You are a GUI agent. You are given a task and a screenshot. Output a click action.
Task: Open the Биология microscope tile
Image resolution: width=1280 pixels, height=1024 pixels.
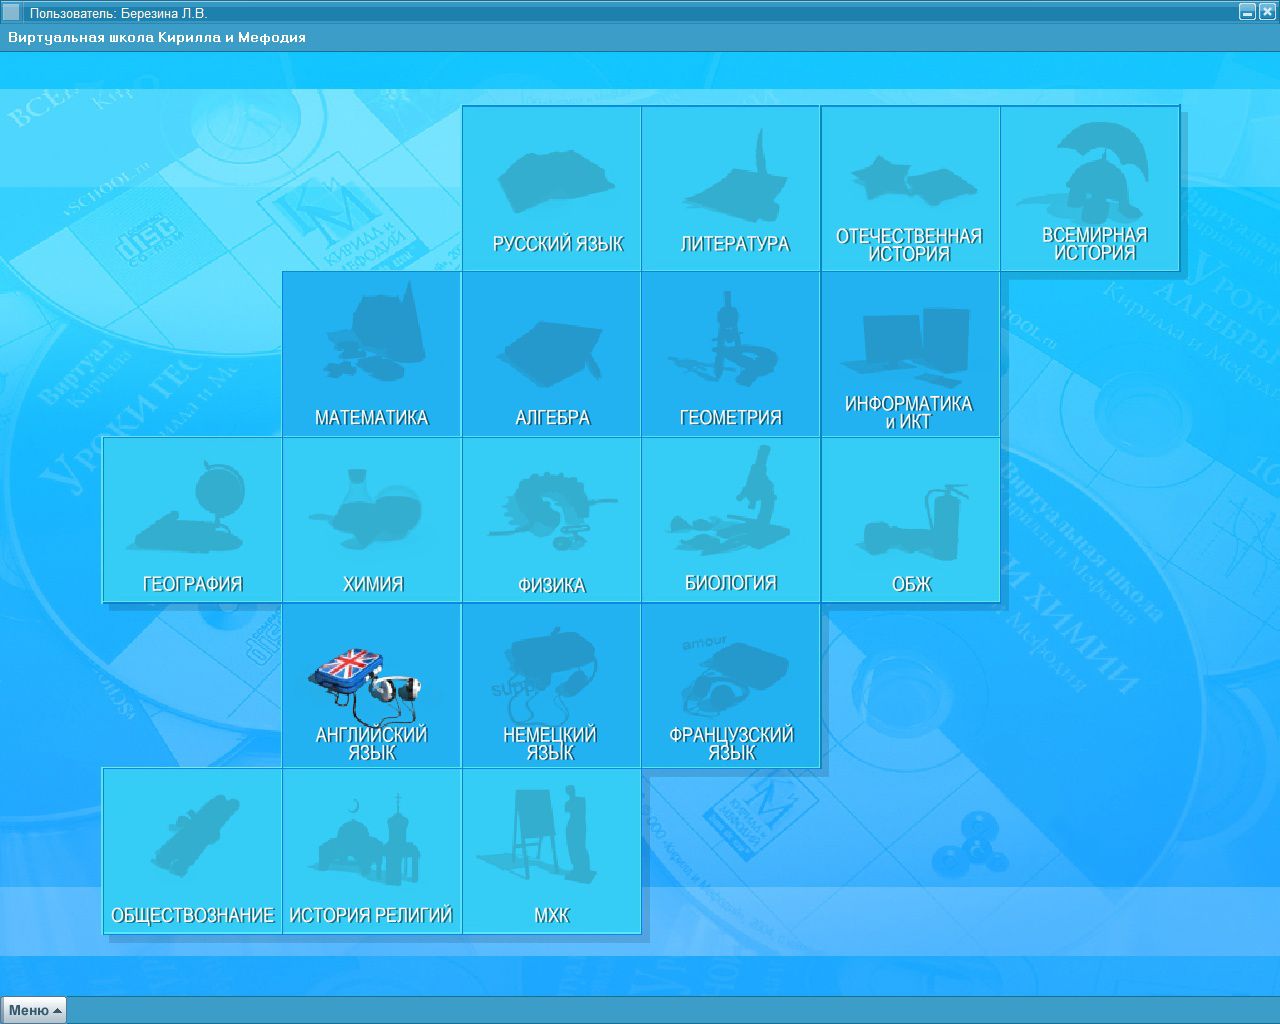[x=731, y=521]
